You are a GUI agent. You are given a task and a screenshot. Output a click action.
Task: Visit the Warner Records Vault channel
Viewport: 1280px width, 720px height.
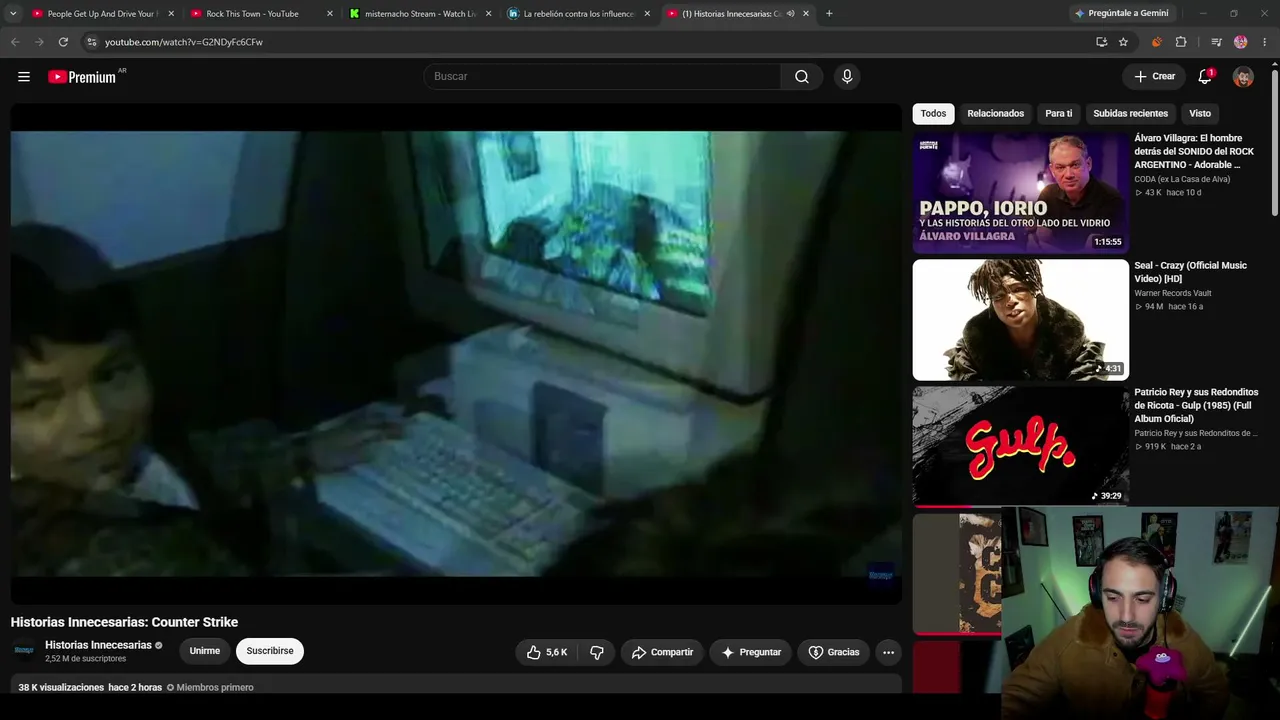pyautogui.click(x=1173, y=293)
